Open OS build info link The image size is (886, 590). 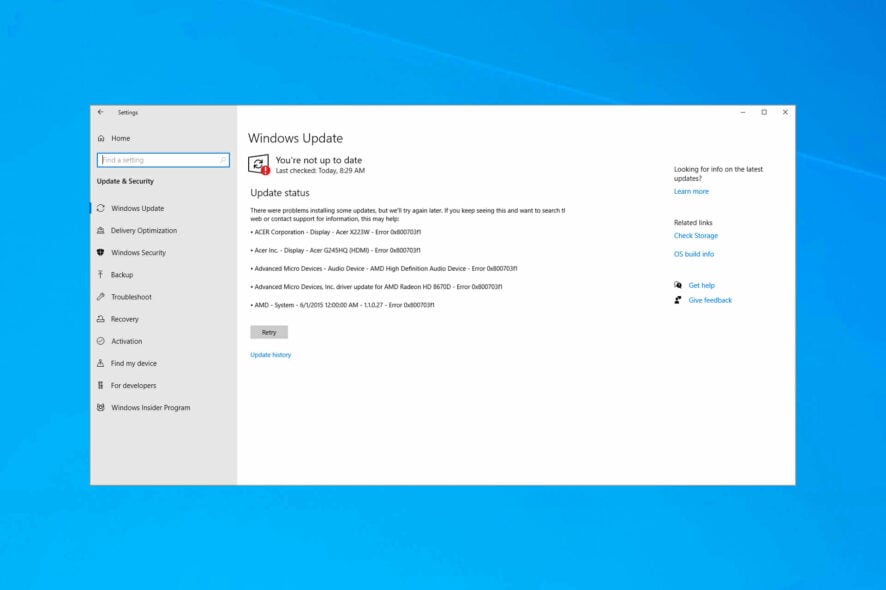[694, 254]
